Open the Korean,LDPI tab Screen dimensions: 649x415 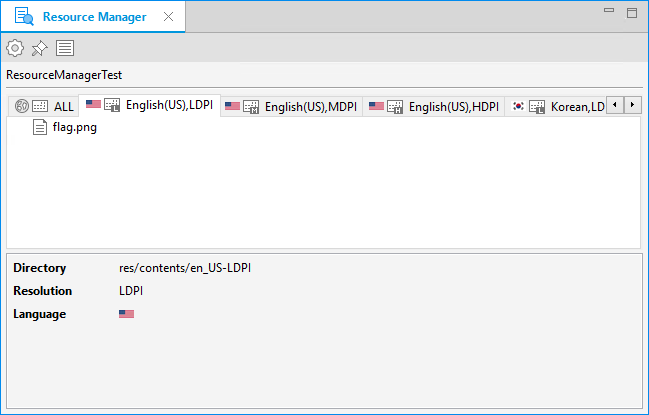tap(577, 106)
